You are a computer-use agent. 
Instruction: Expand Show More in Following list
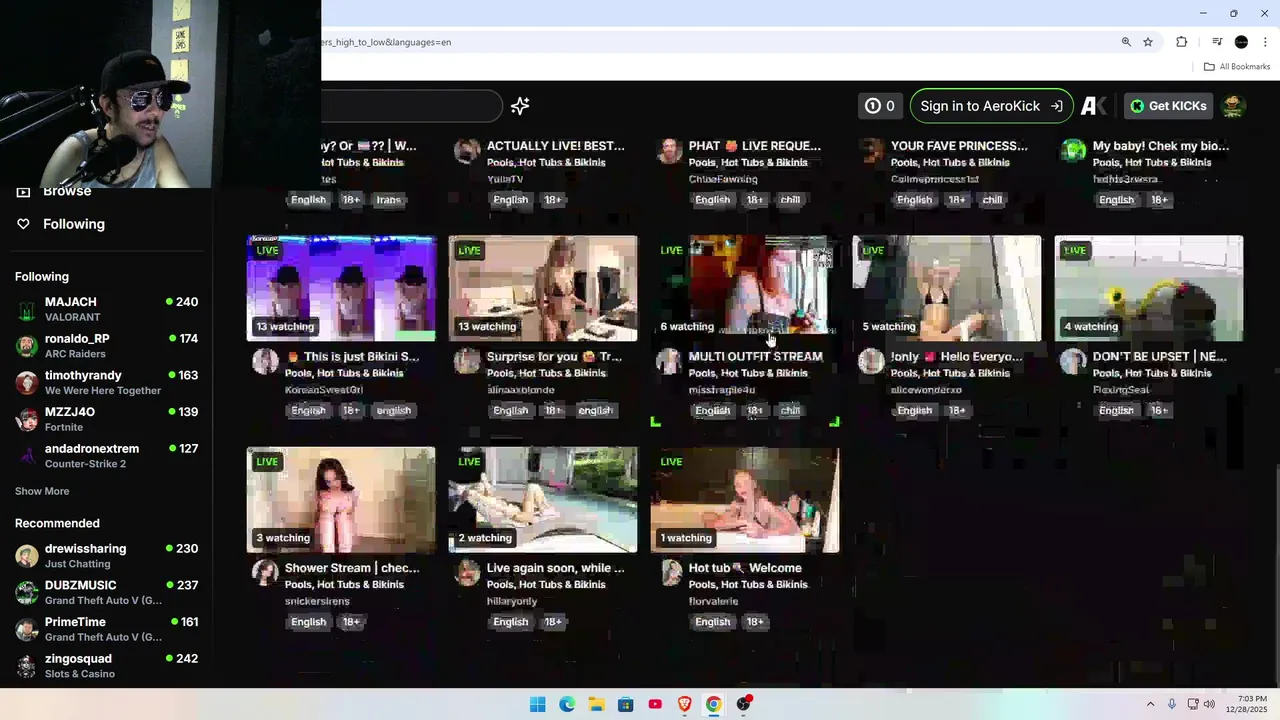tap(42, 491)
